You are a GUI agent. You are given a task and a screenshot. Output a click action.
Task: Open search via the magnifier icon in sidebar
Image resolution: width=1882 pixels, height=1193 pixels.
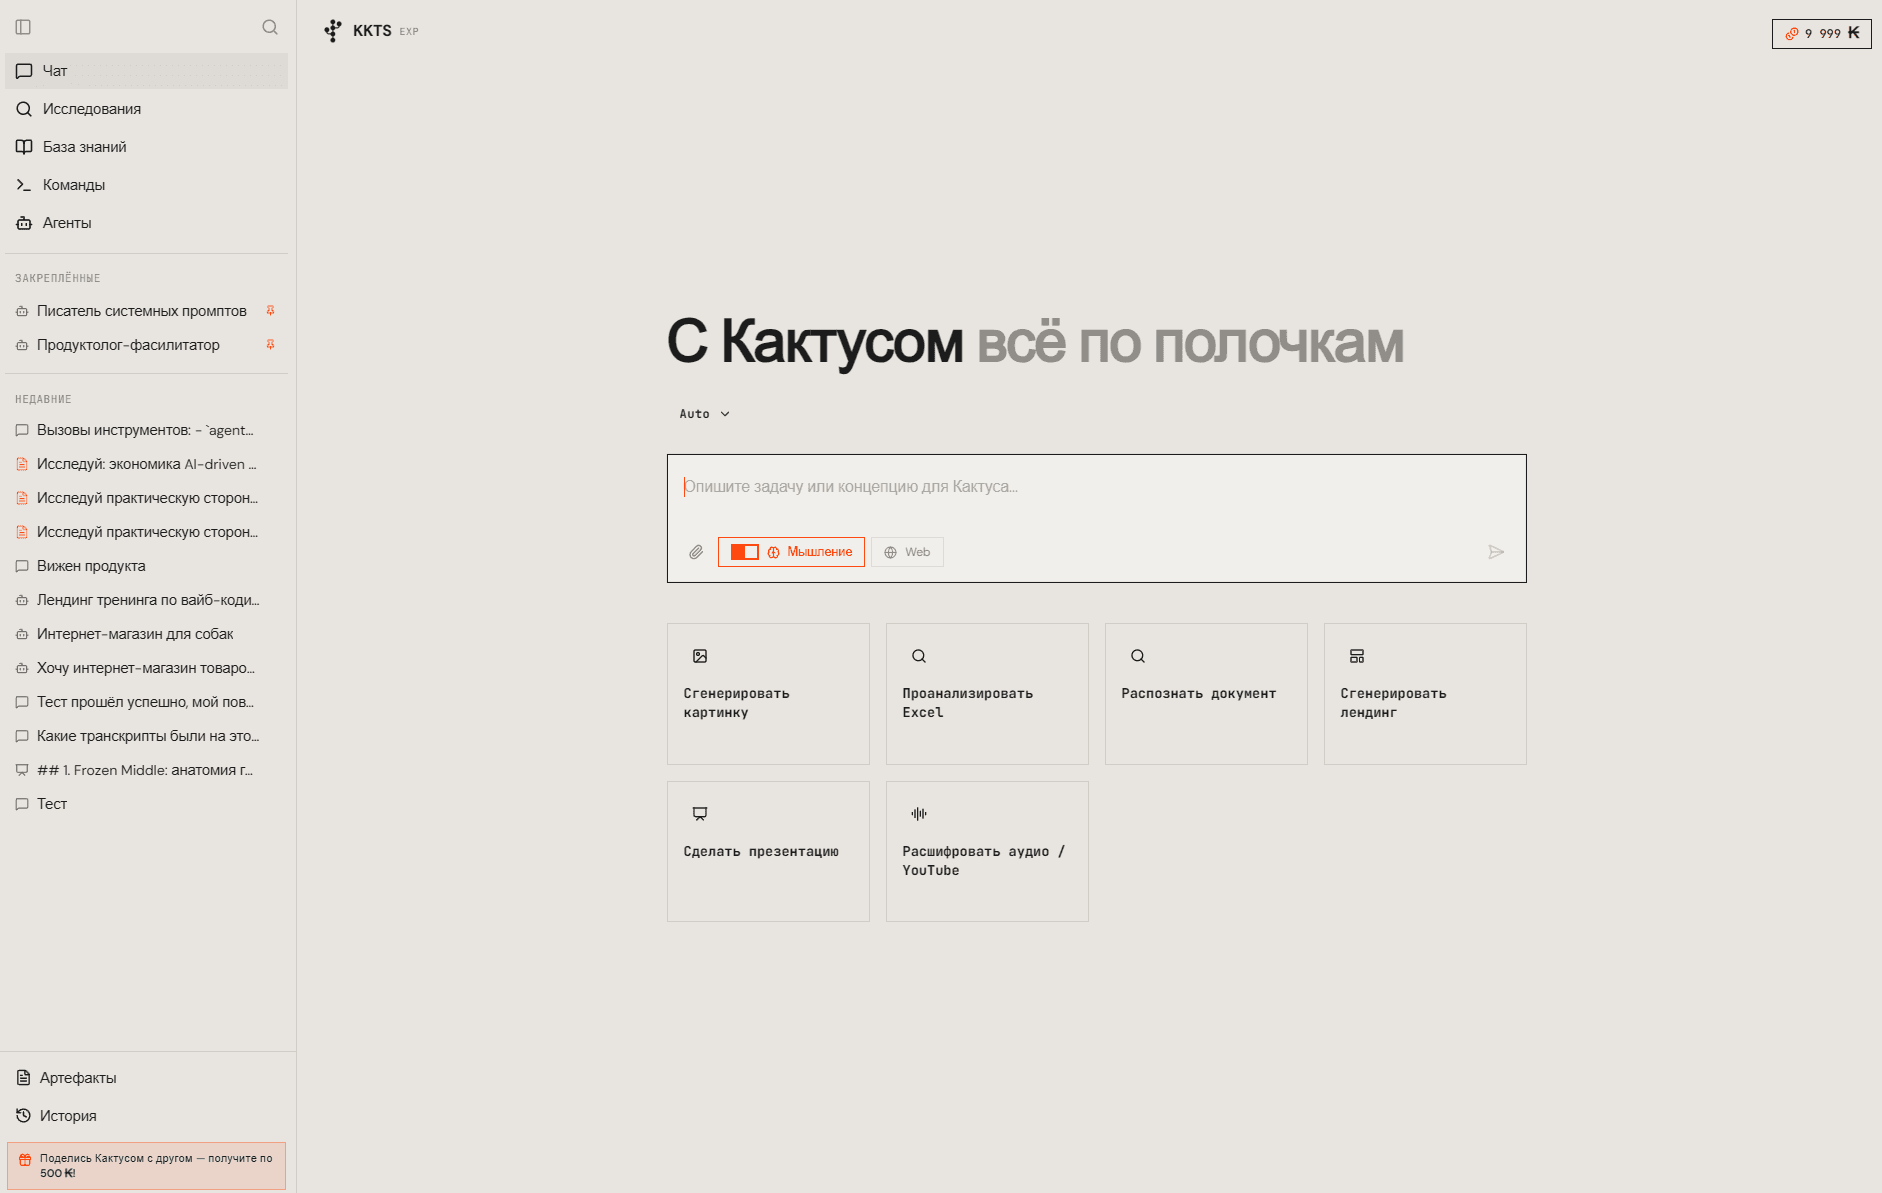point(270,27)
